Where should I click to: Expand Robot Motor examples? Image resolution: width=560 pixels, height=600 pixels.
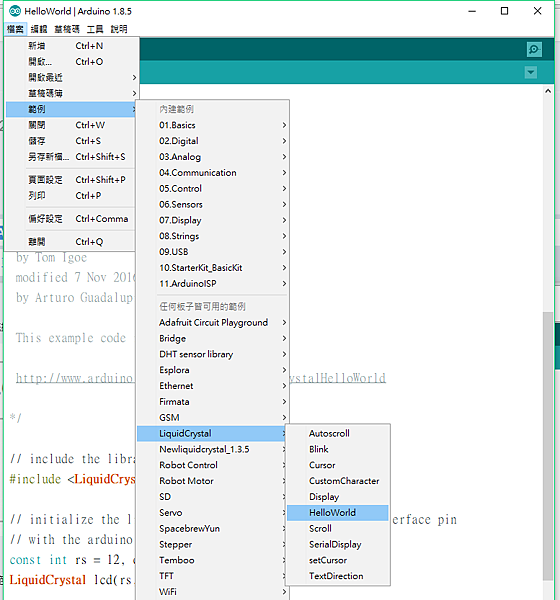pyautogui.click(x=212, y=481)
